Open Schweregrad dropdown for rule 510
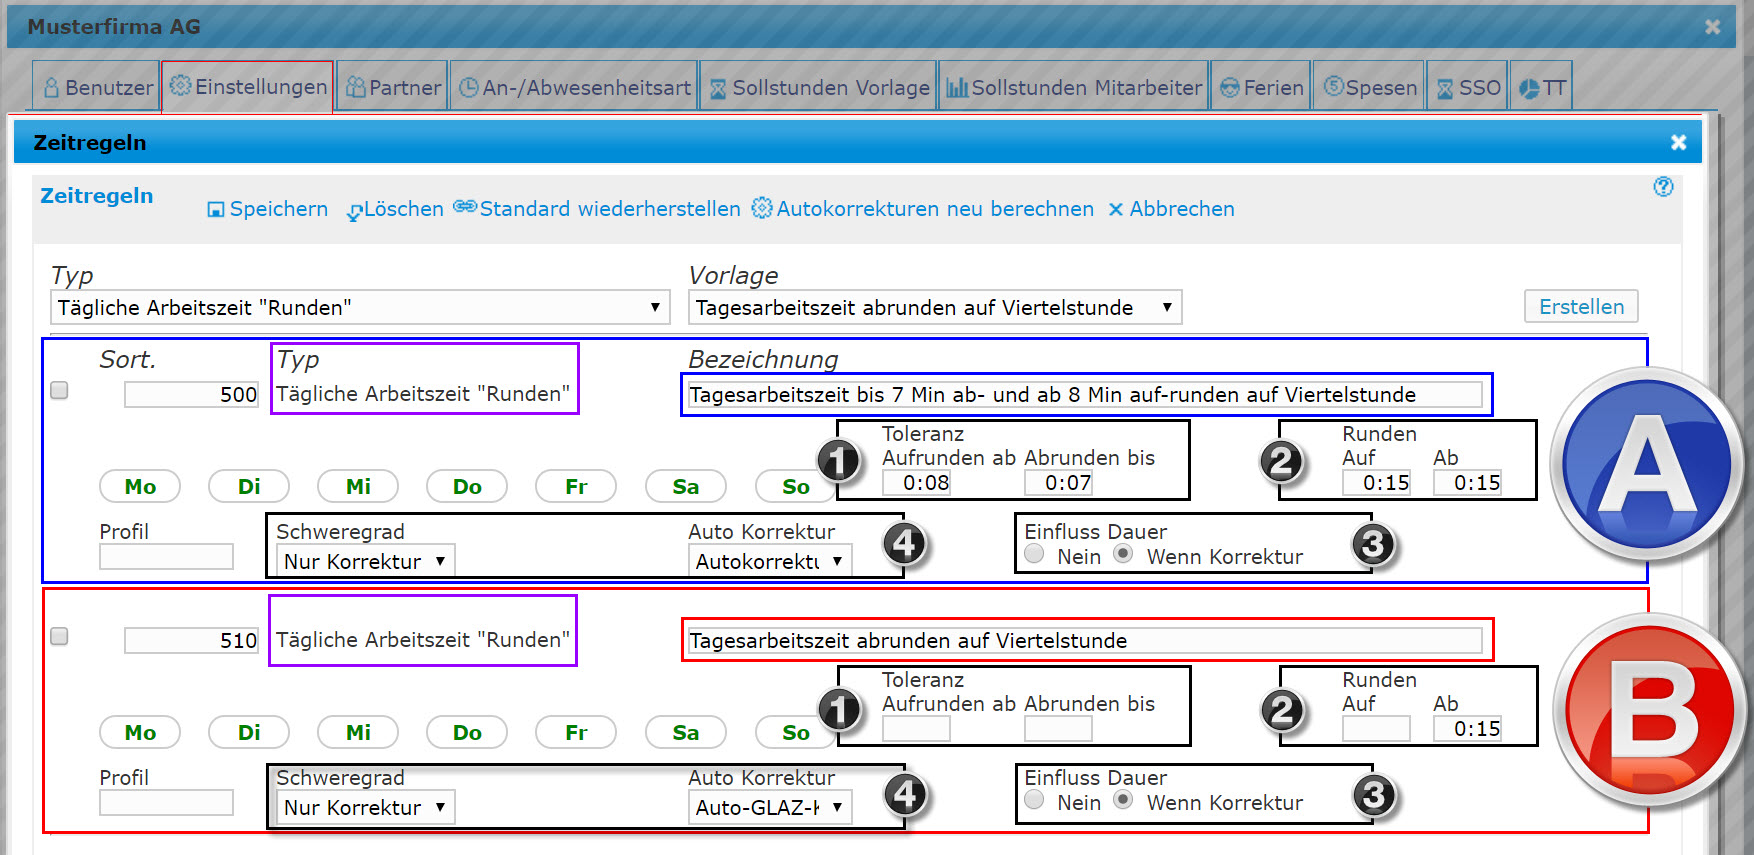Image resolution: width=1754 pixels, height=855 pixels. tap(365, 807)
